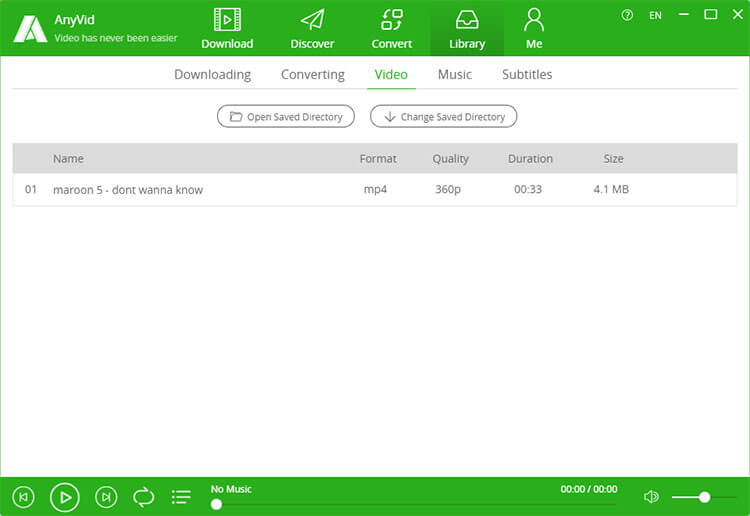Click Open Saved Directory button
Screen dimensions: 750x516
[x=286, y=117]
